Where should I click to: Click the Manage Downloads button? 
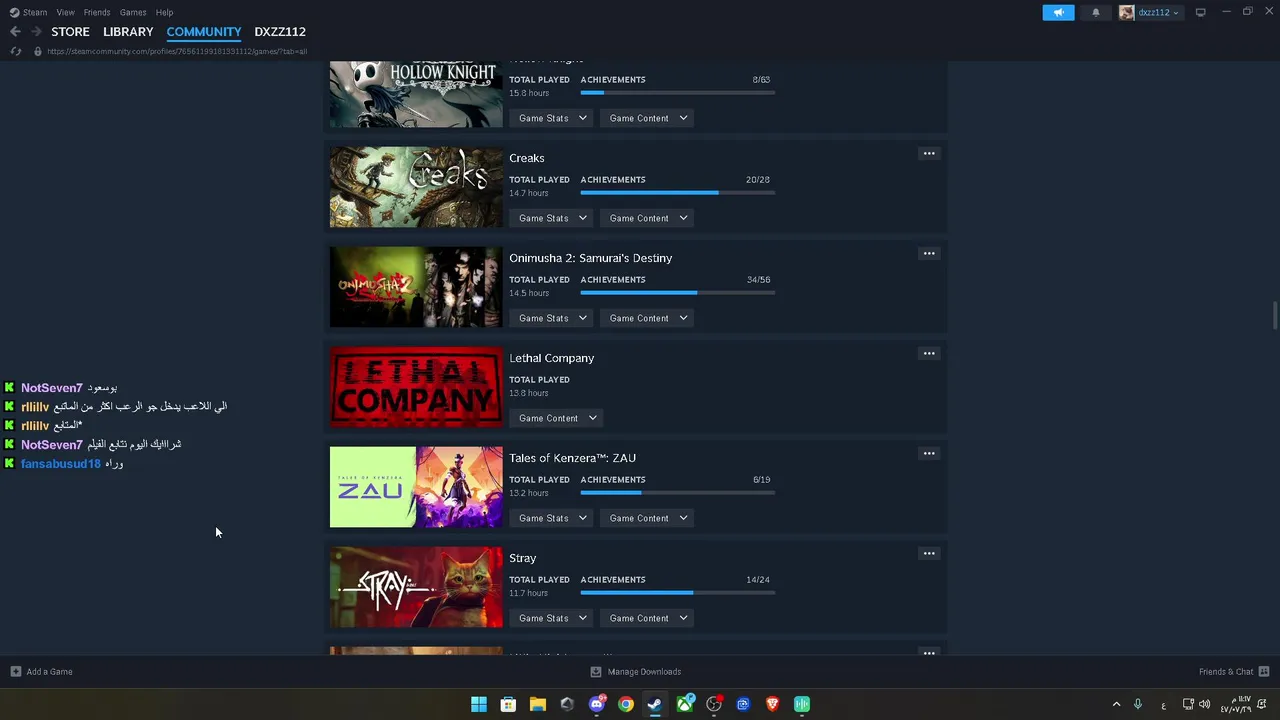tap(636, 672)
